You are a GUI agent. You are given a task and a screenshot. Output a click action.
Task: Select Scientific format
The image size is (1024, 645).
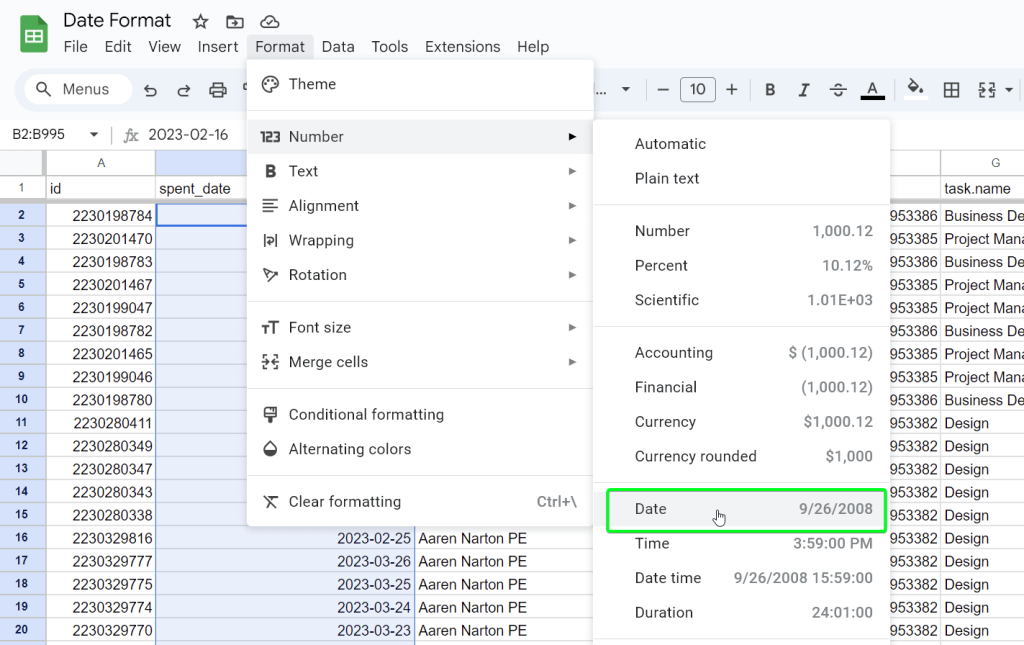point(741,300)
